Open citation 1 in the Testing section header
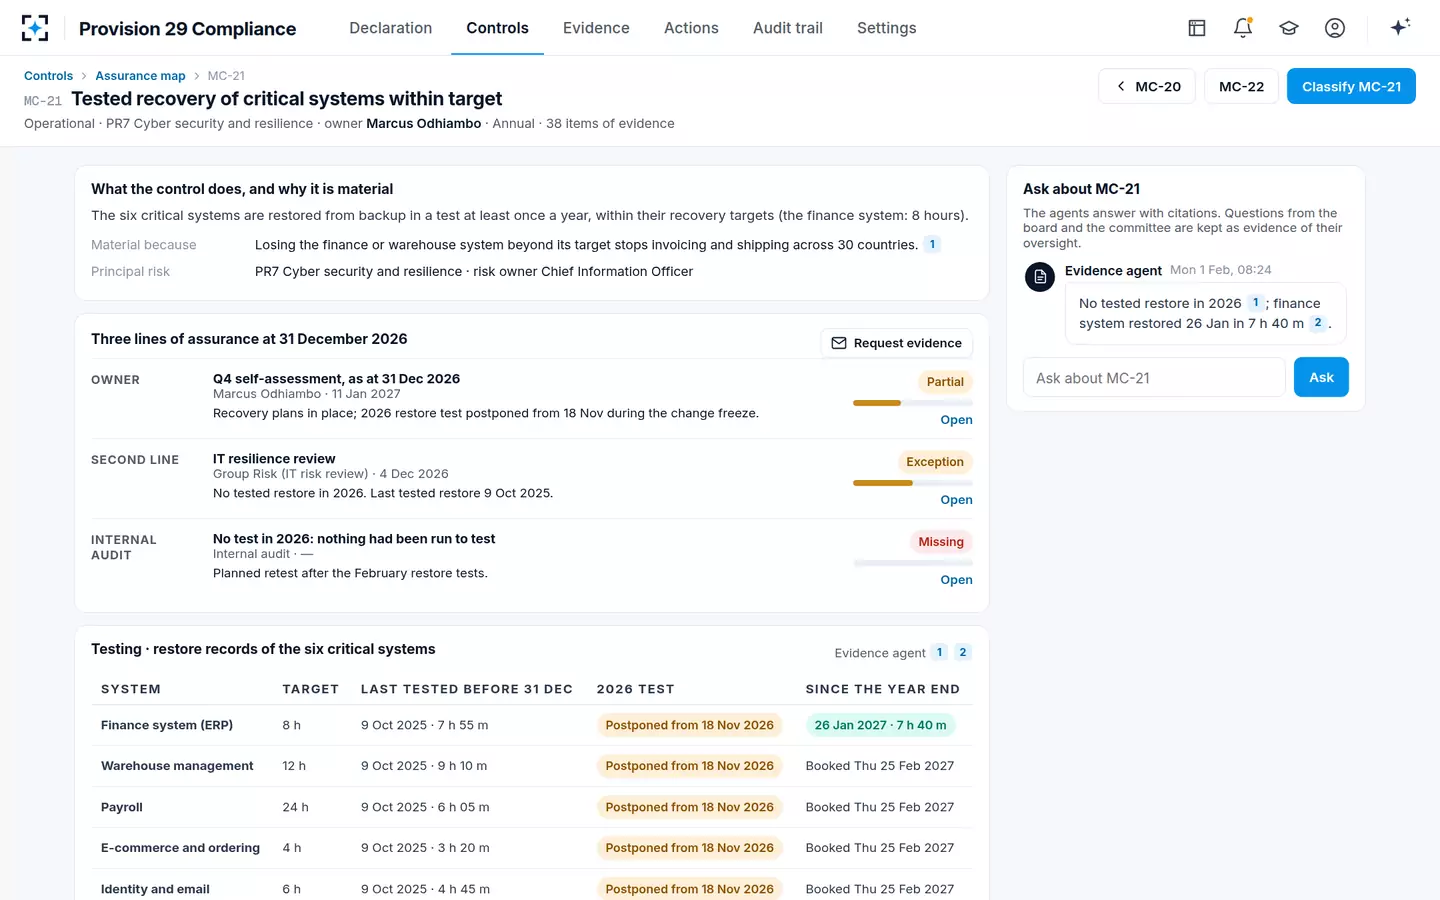1440x900 pixels. pos(939,652)
